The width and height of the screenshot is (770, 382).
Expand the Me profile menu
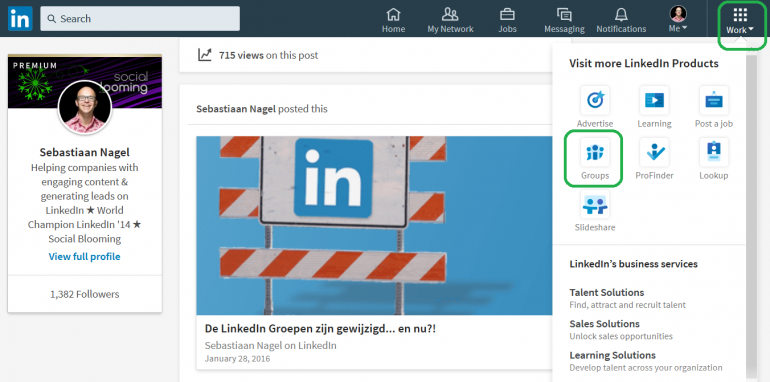678,20
